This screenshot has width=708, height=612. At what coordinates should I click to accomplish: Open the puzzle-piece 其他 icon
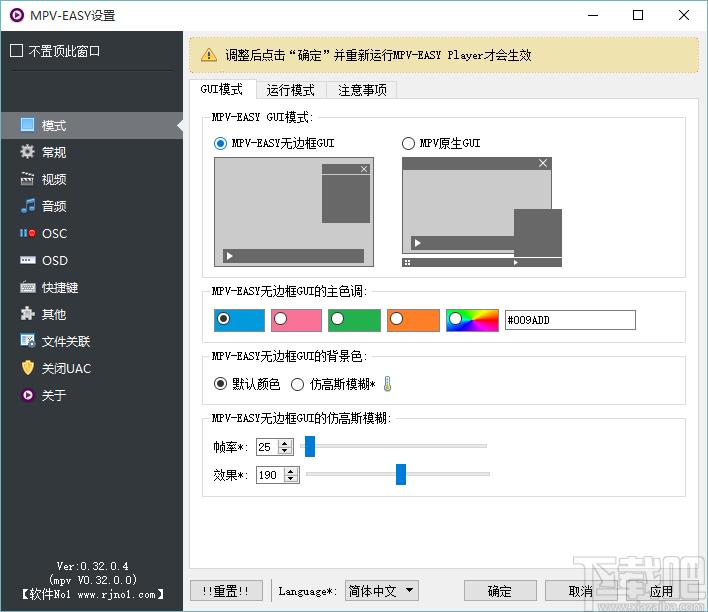click(x=27, y=315)
